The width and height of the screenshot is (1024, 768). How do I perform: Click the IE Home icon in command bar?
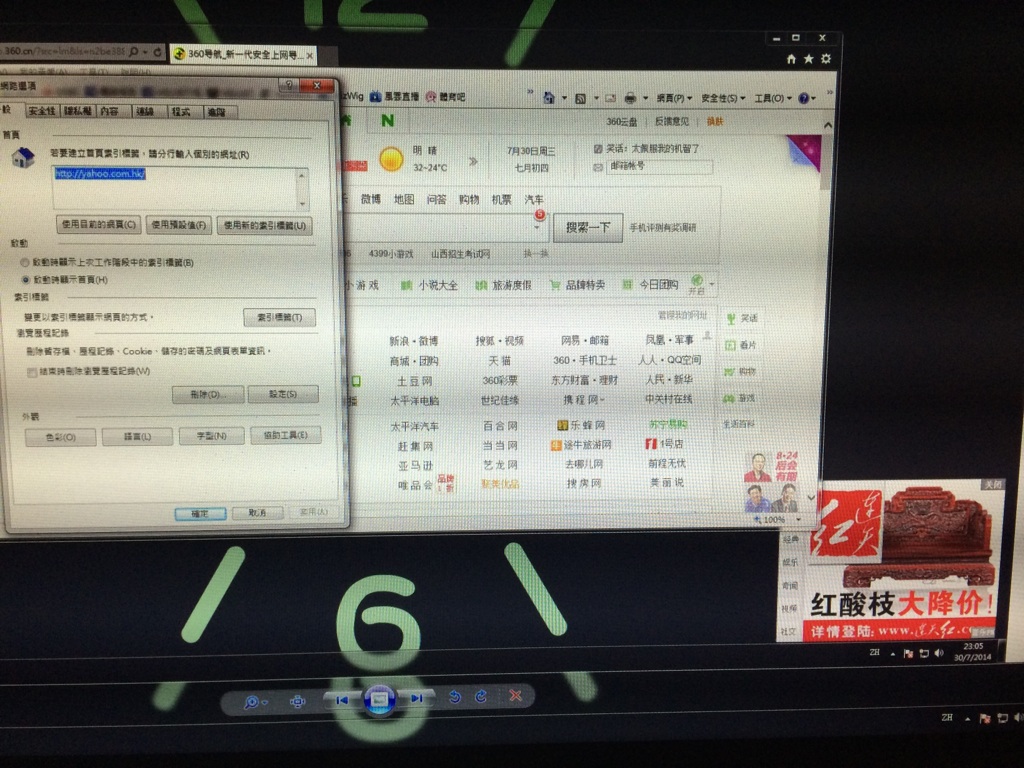(x=549, y=98)
